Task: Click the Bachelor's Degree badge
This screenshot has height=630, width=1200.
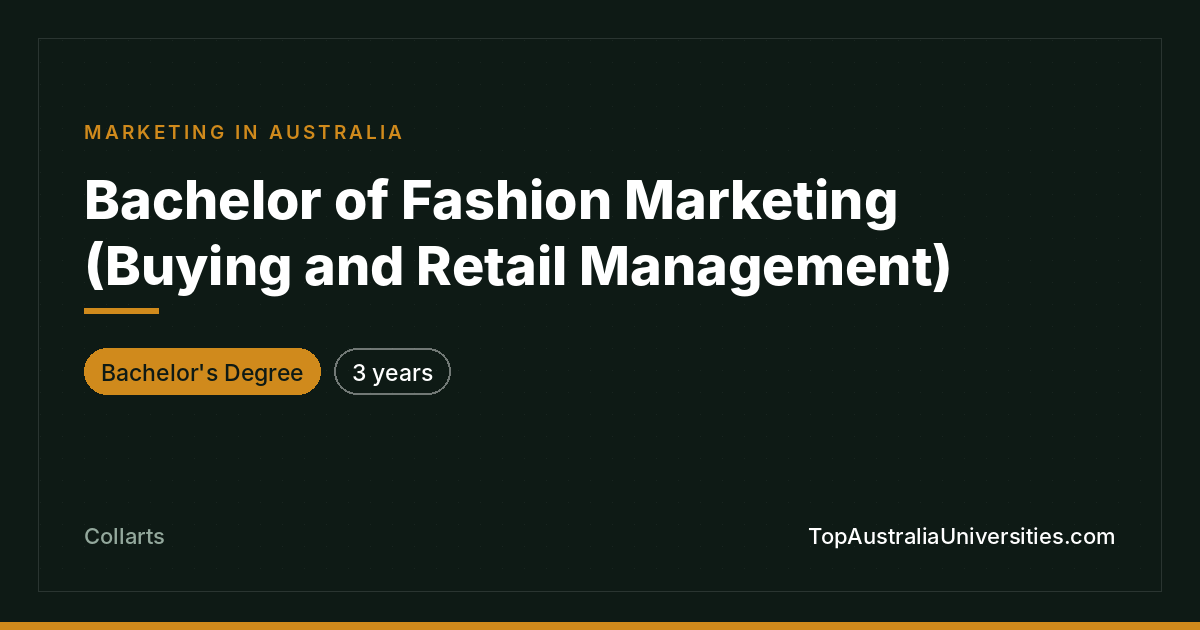Action: coord(202,372)
